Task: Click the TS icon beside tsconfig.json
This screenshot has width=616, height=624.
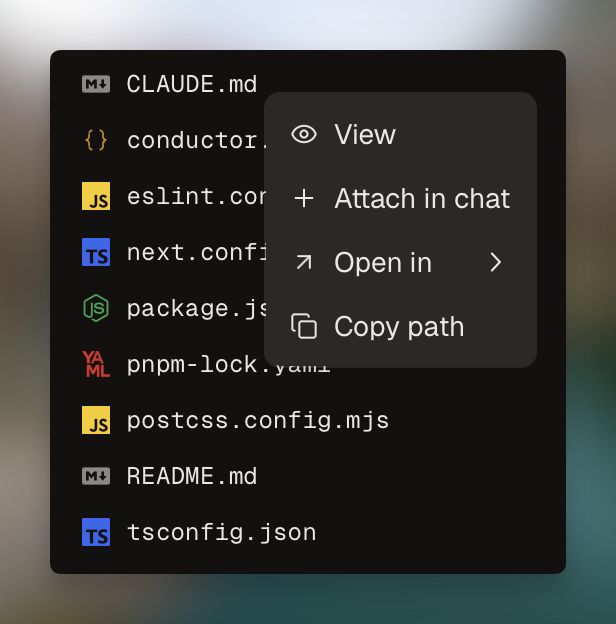Action: click(96, 532)
